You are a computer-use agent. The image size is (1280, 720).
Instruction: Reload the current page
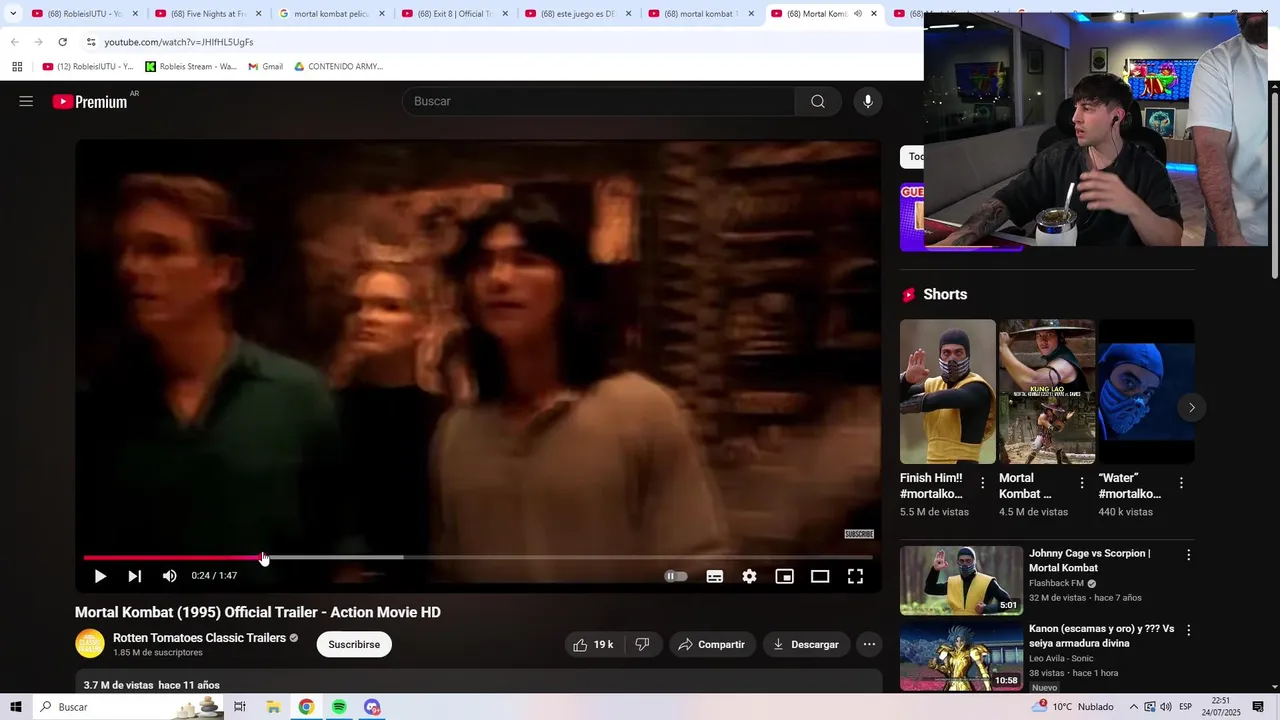click(x=62, y=42)
